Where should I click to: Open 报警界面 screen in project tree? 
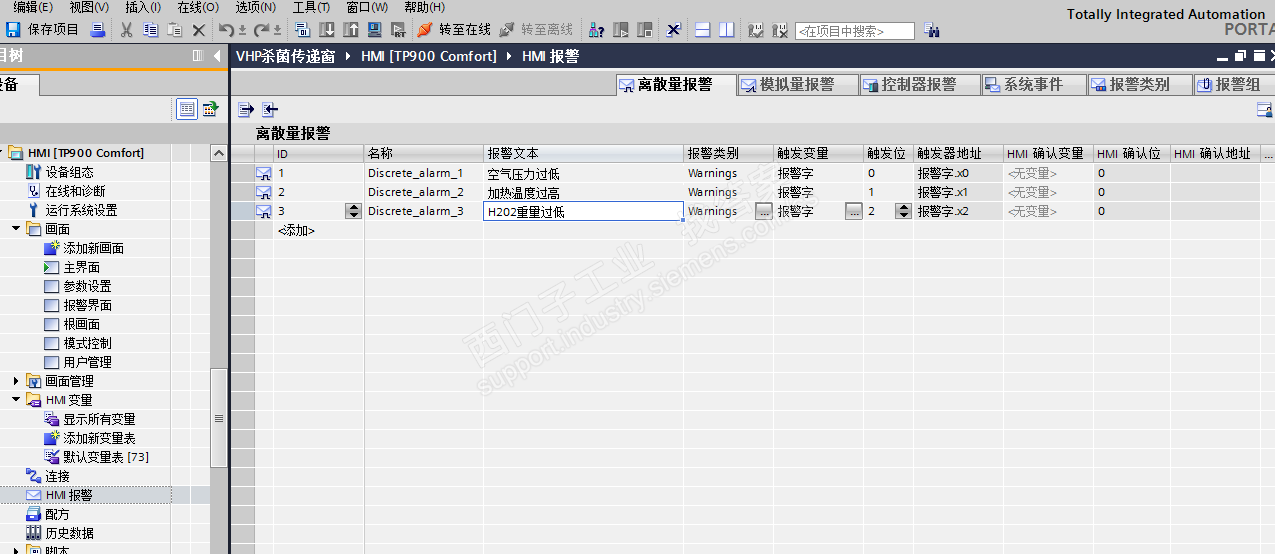click(87, 305)
